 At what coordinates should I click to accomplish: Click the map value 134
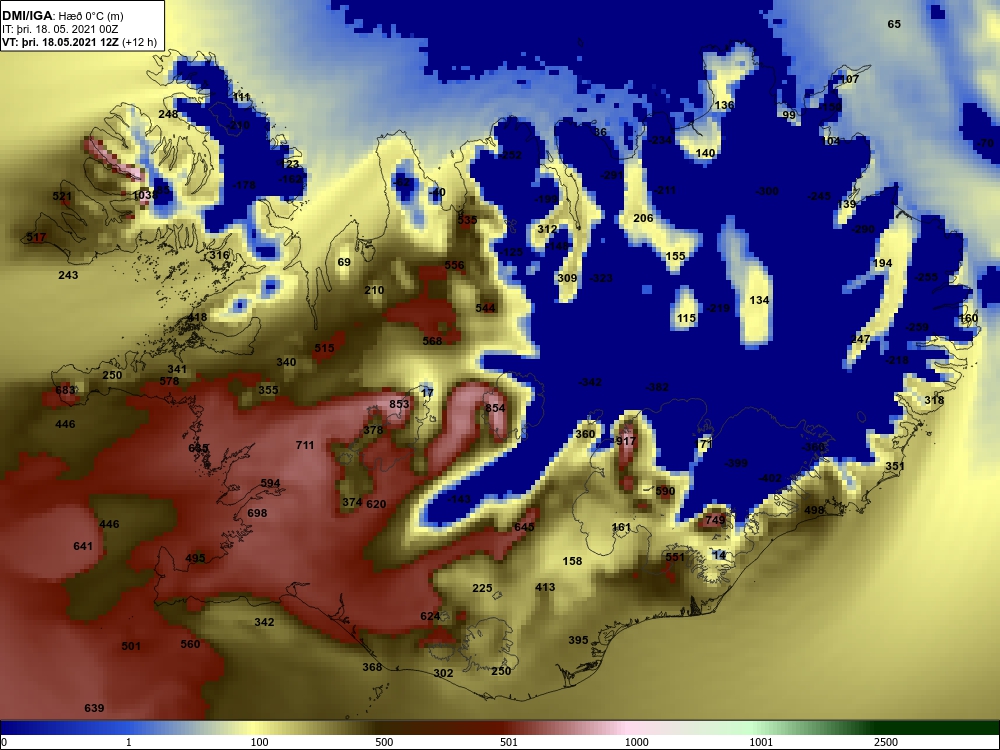pos(760,300)
